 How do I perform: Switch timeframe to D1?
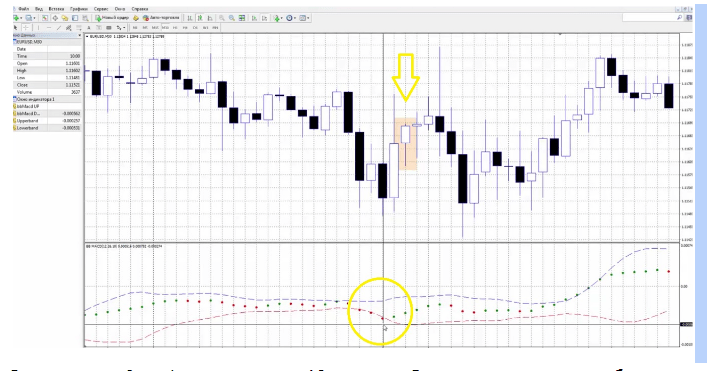(195, 28)
